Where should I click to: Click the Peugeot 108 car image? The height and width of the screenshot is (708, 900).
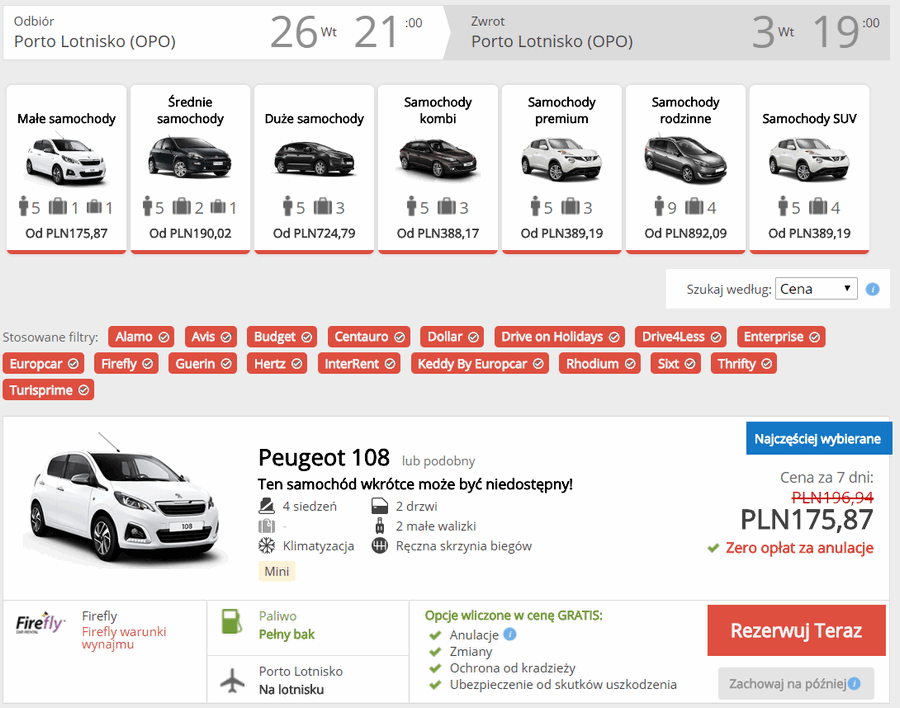coord(125,498)
